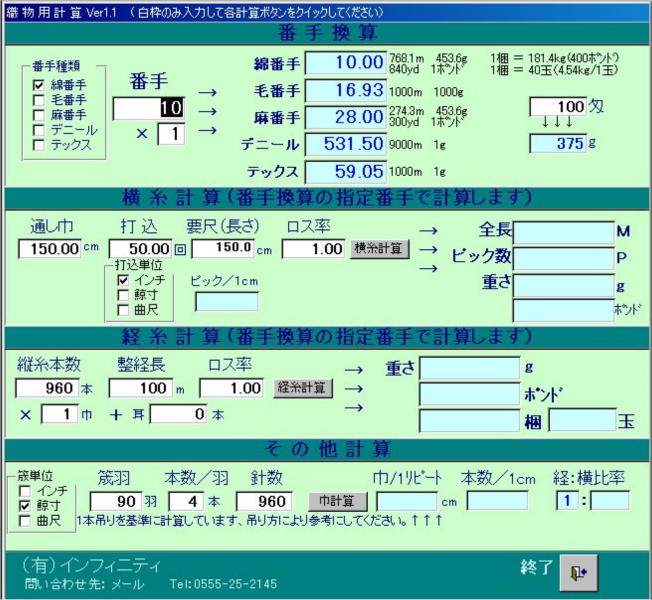Select the テックス checkbox
Viewport: 652px width, 600px height.
39,144
